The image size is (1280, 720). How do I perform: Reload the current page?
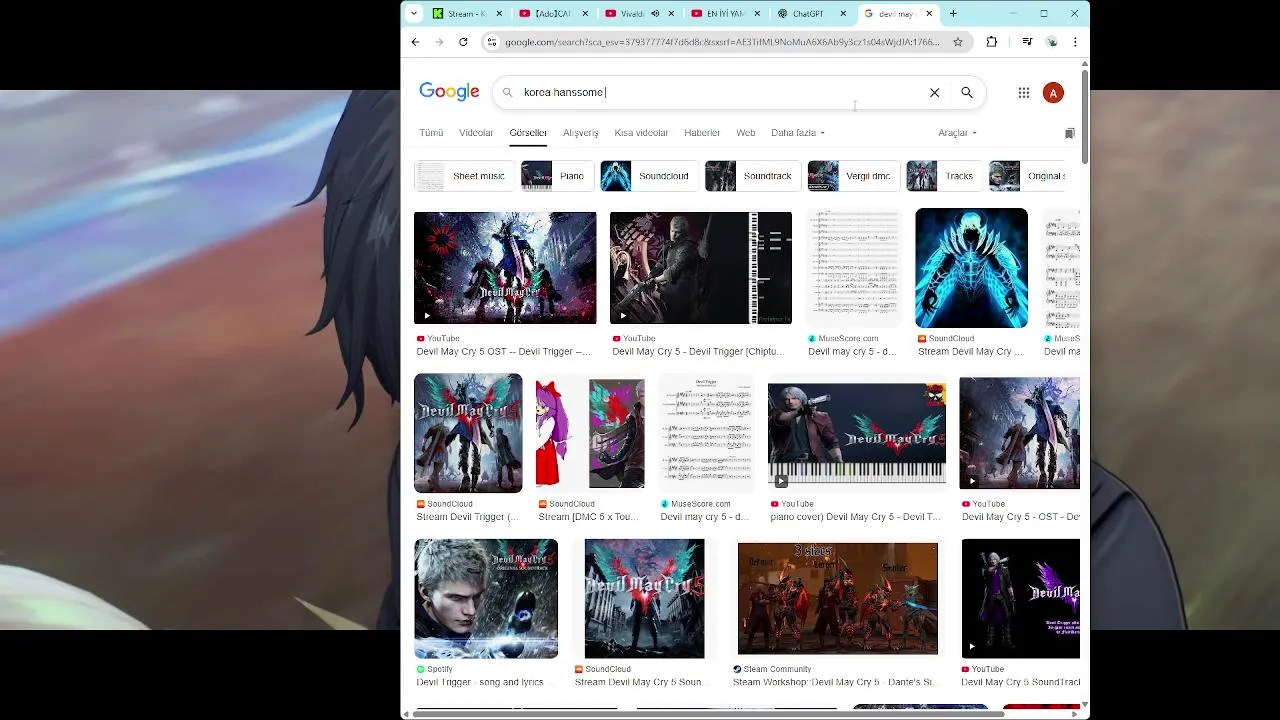(463, 42)
